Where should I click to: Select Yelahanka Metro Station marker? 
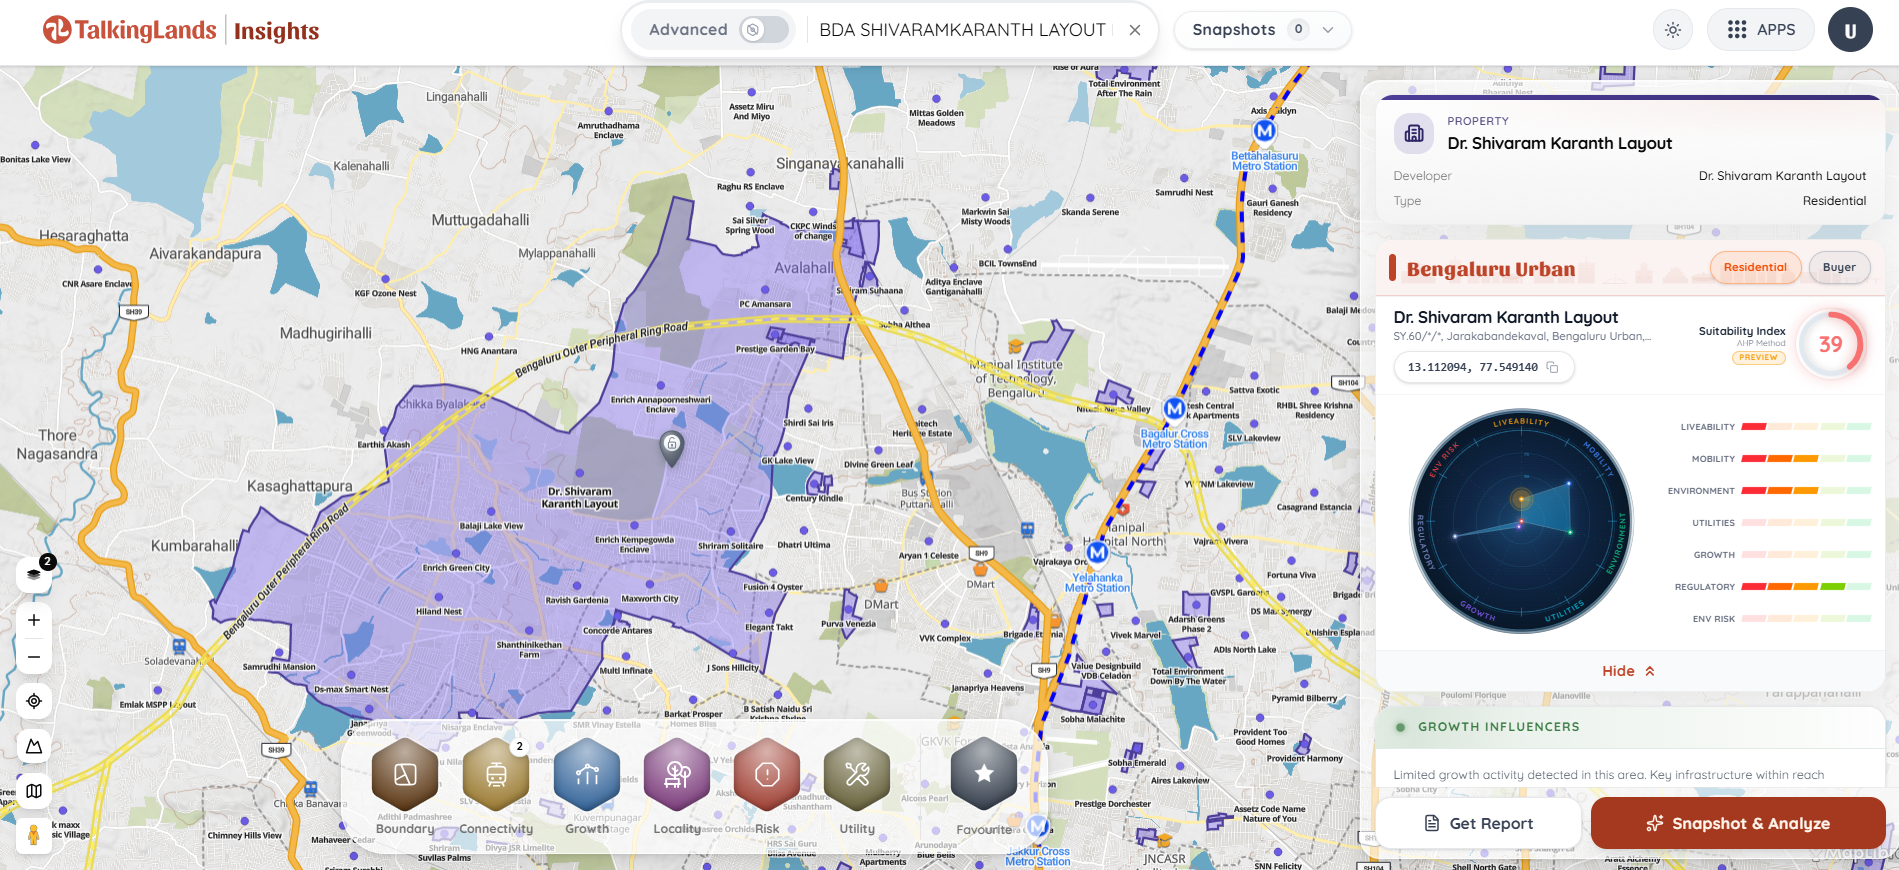[1098, 552]
